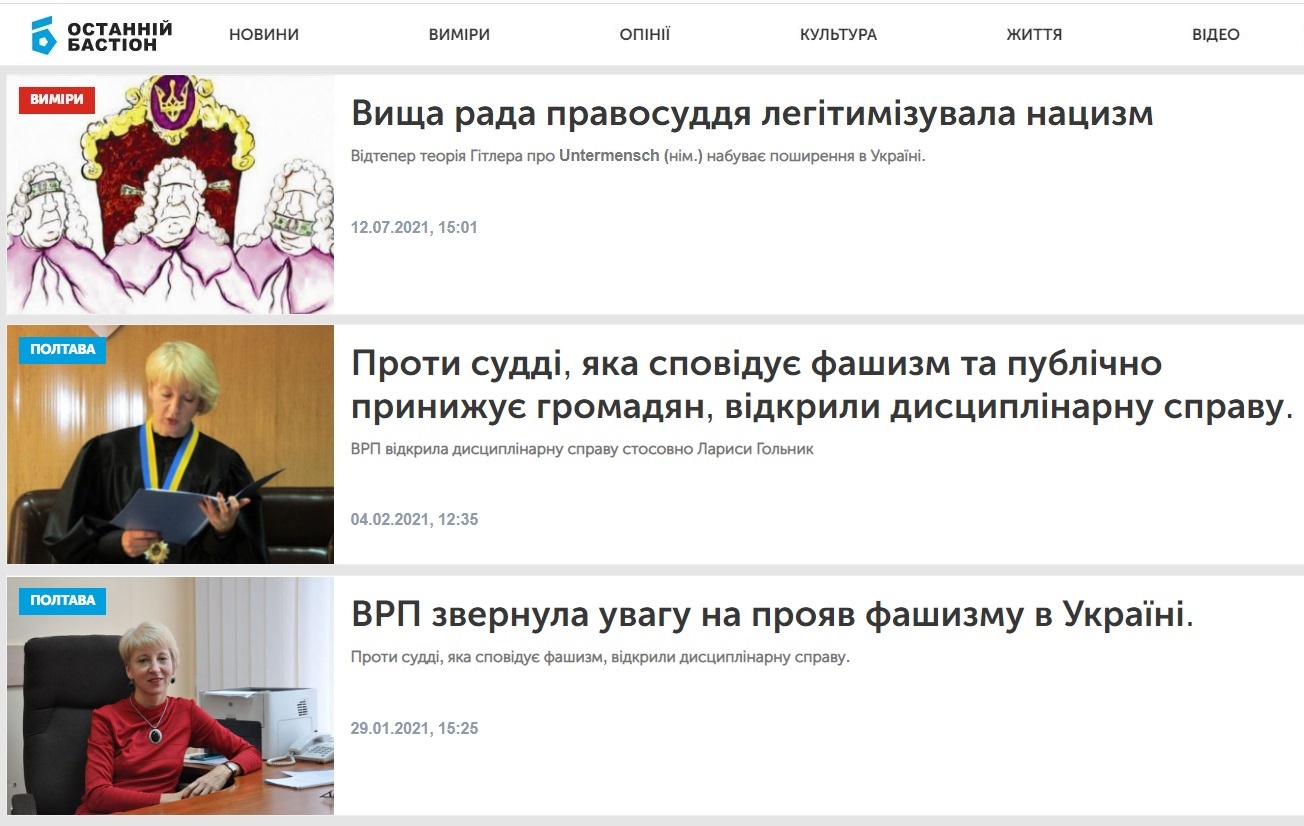Image resolution: width=1304 pixels, height=826 pixels.
Task: Navigate to the Життя section
Action: pyautogui.click(x=1034, y=35)
